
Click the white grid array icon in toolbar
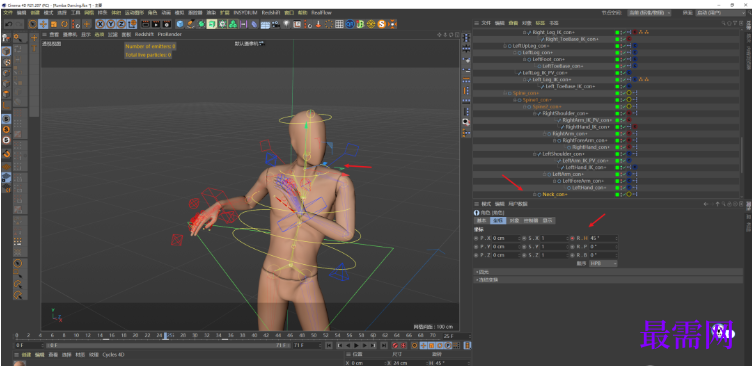click(340, 24)
